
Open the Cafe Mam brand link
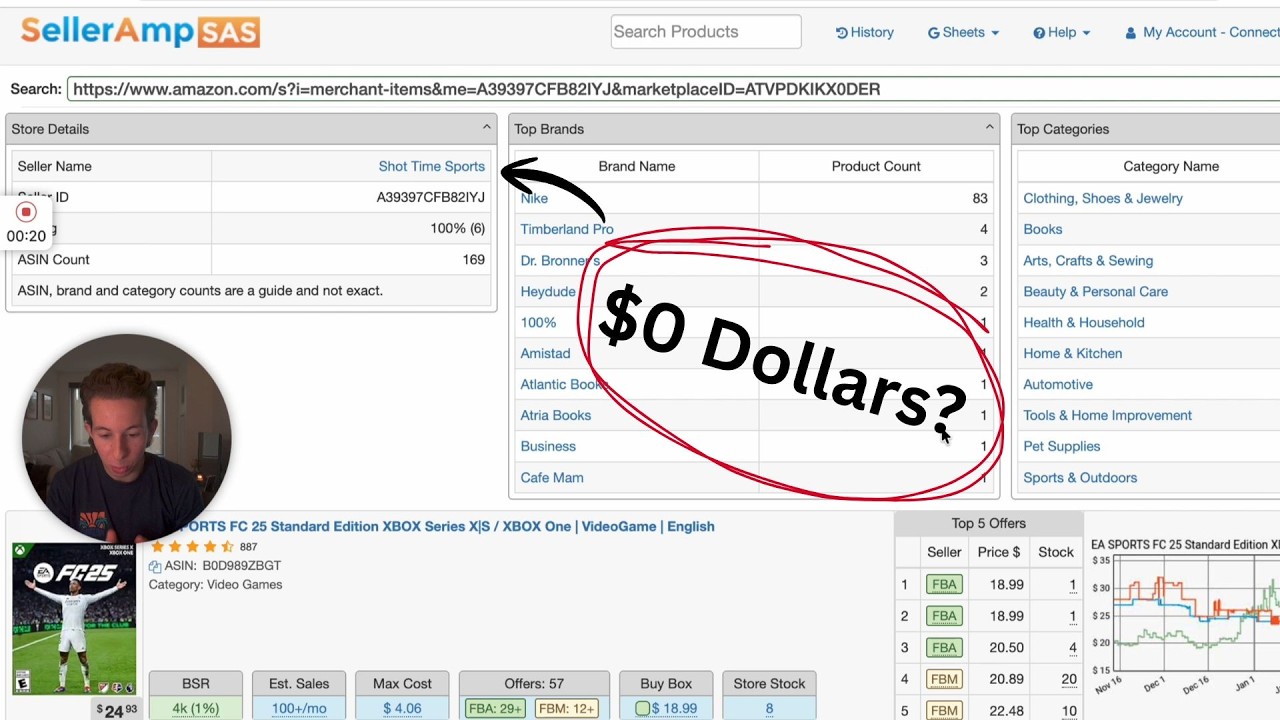point(552,477)
